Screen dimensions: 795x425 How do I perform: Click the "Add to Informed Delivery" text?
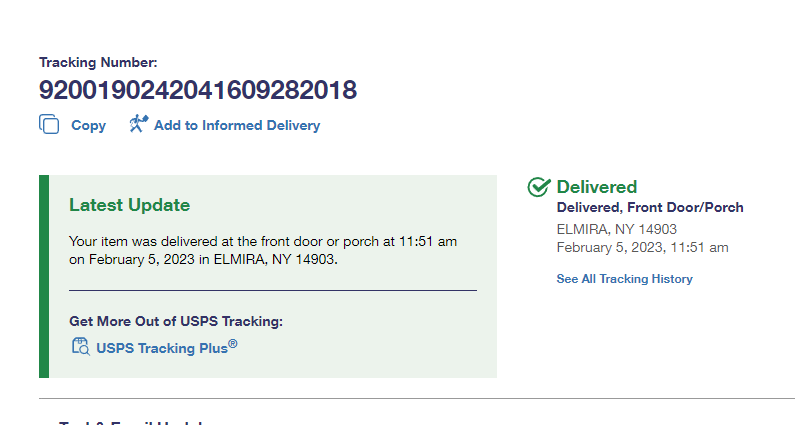tap(237, 125)
